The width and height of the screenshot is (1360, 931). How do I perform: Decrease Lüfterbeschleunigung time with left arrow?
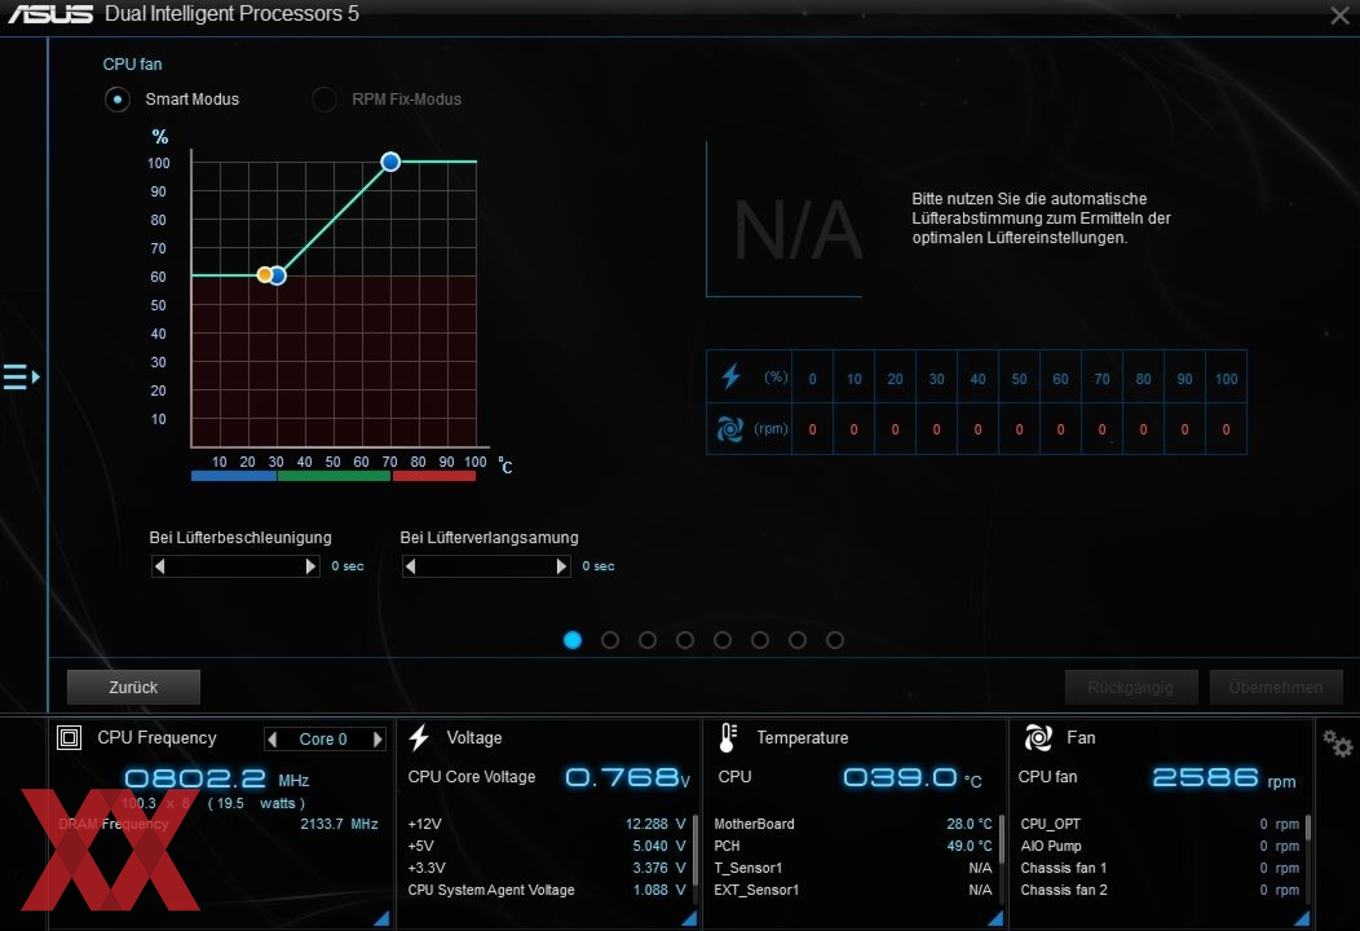pyautogui.click(x=160, y=566)
